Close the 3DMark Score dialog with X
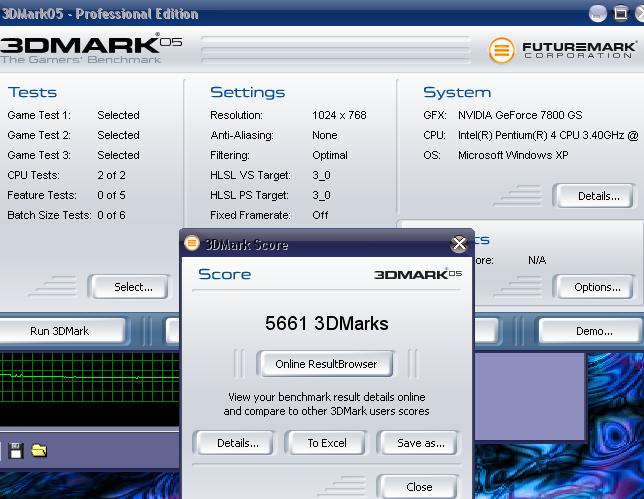The height and width of the screenshot is (499, 644). point(459,243)
